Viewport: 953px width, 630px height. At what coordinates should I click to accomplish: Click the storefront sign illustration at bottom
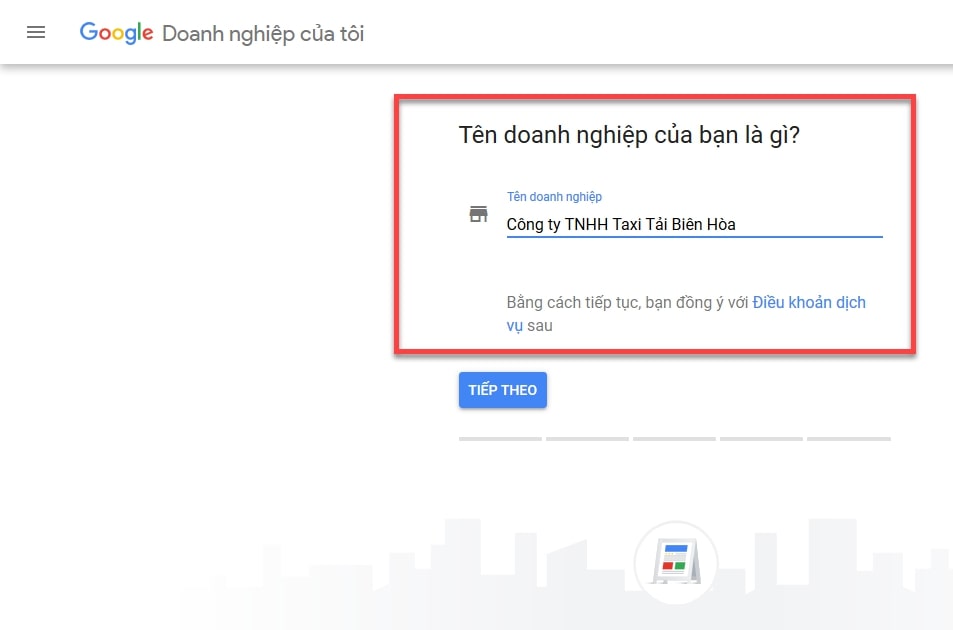676,562
